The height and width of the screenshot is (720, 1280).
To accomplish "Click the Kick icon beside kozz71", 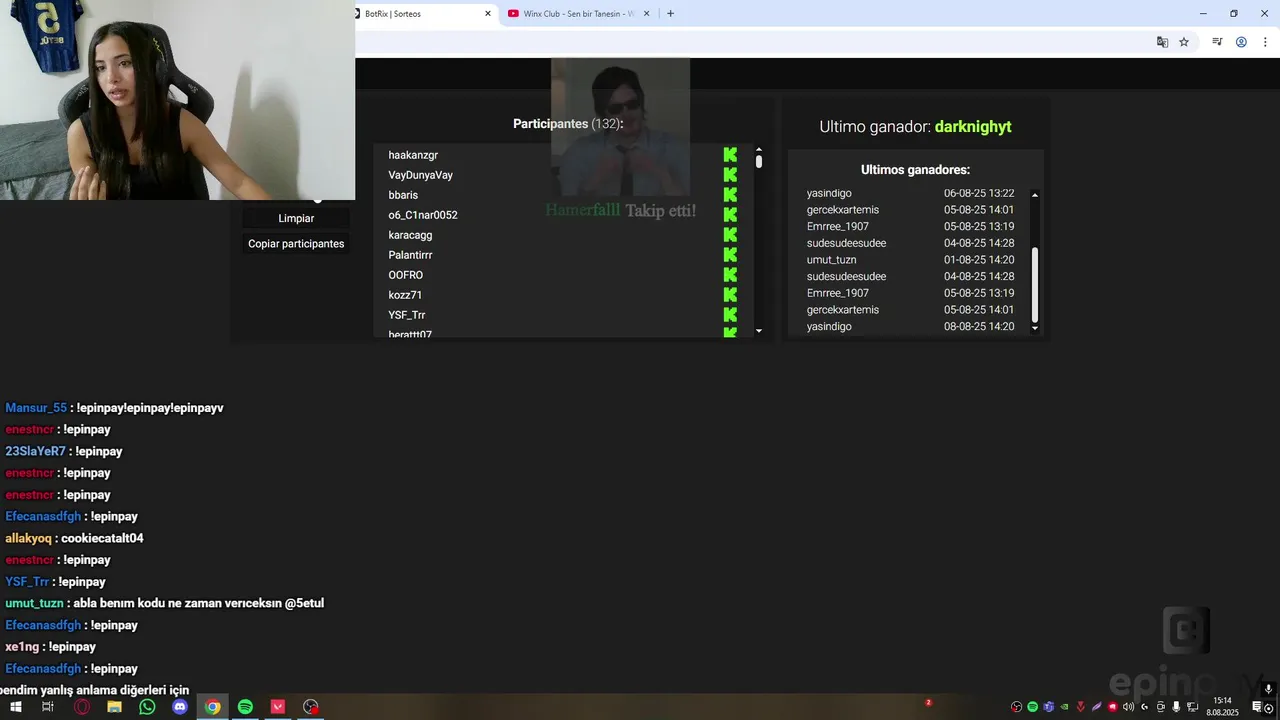I will pyautogui.click(x=730, y=295).
